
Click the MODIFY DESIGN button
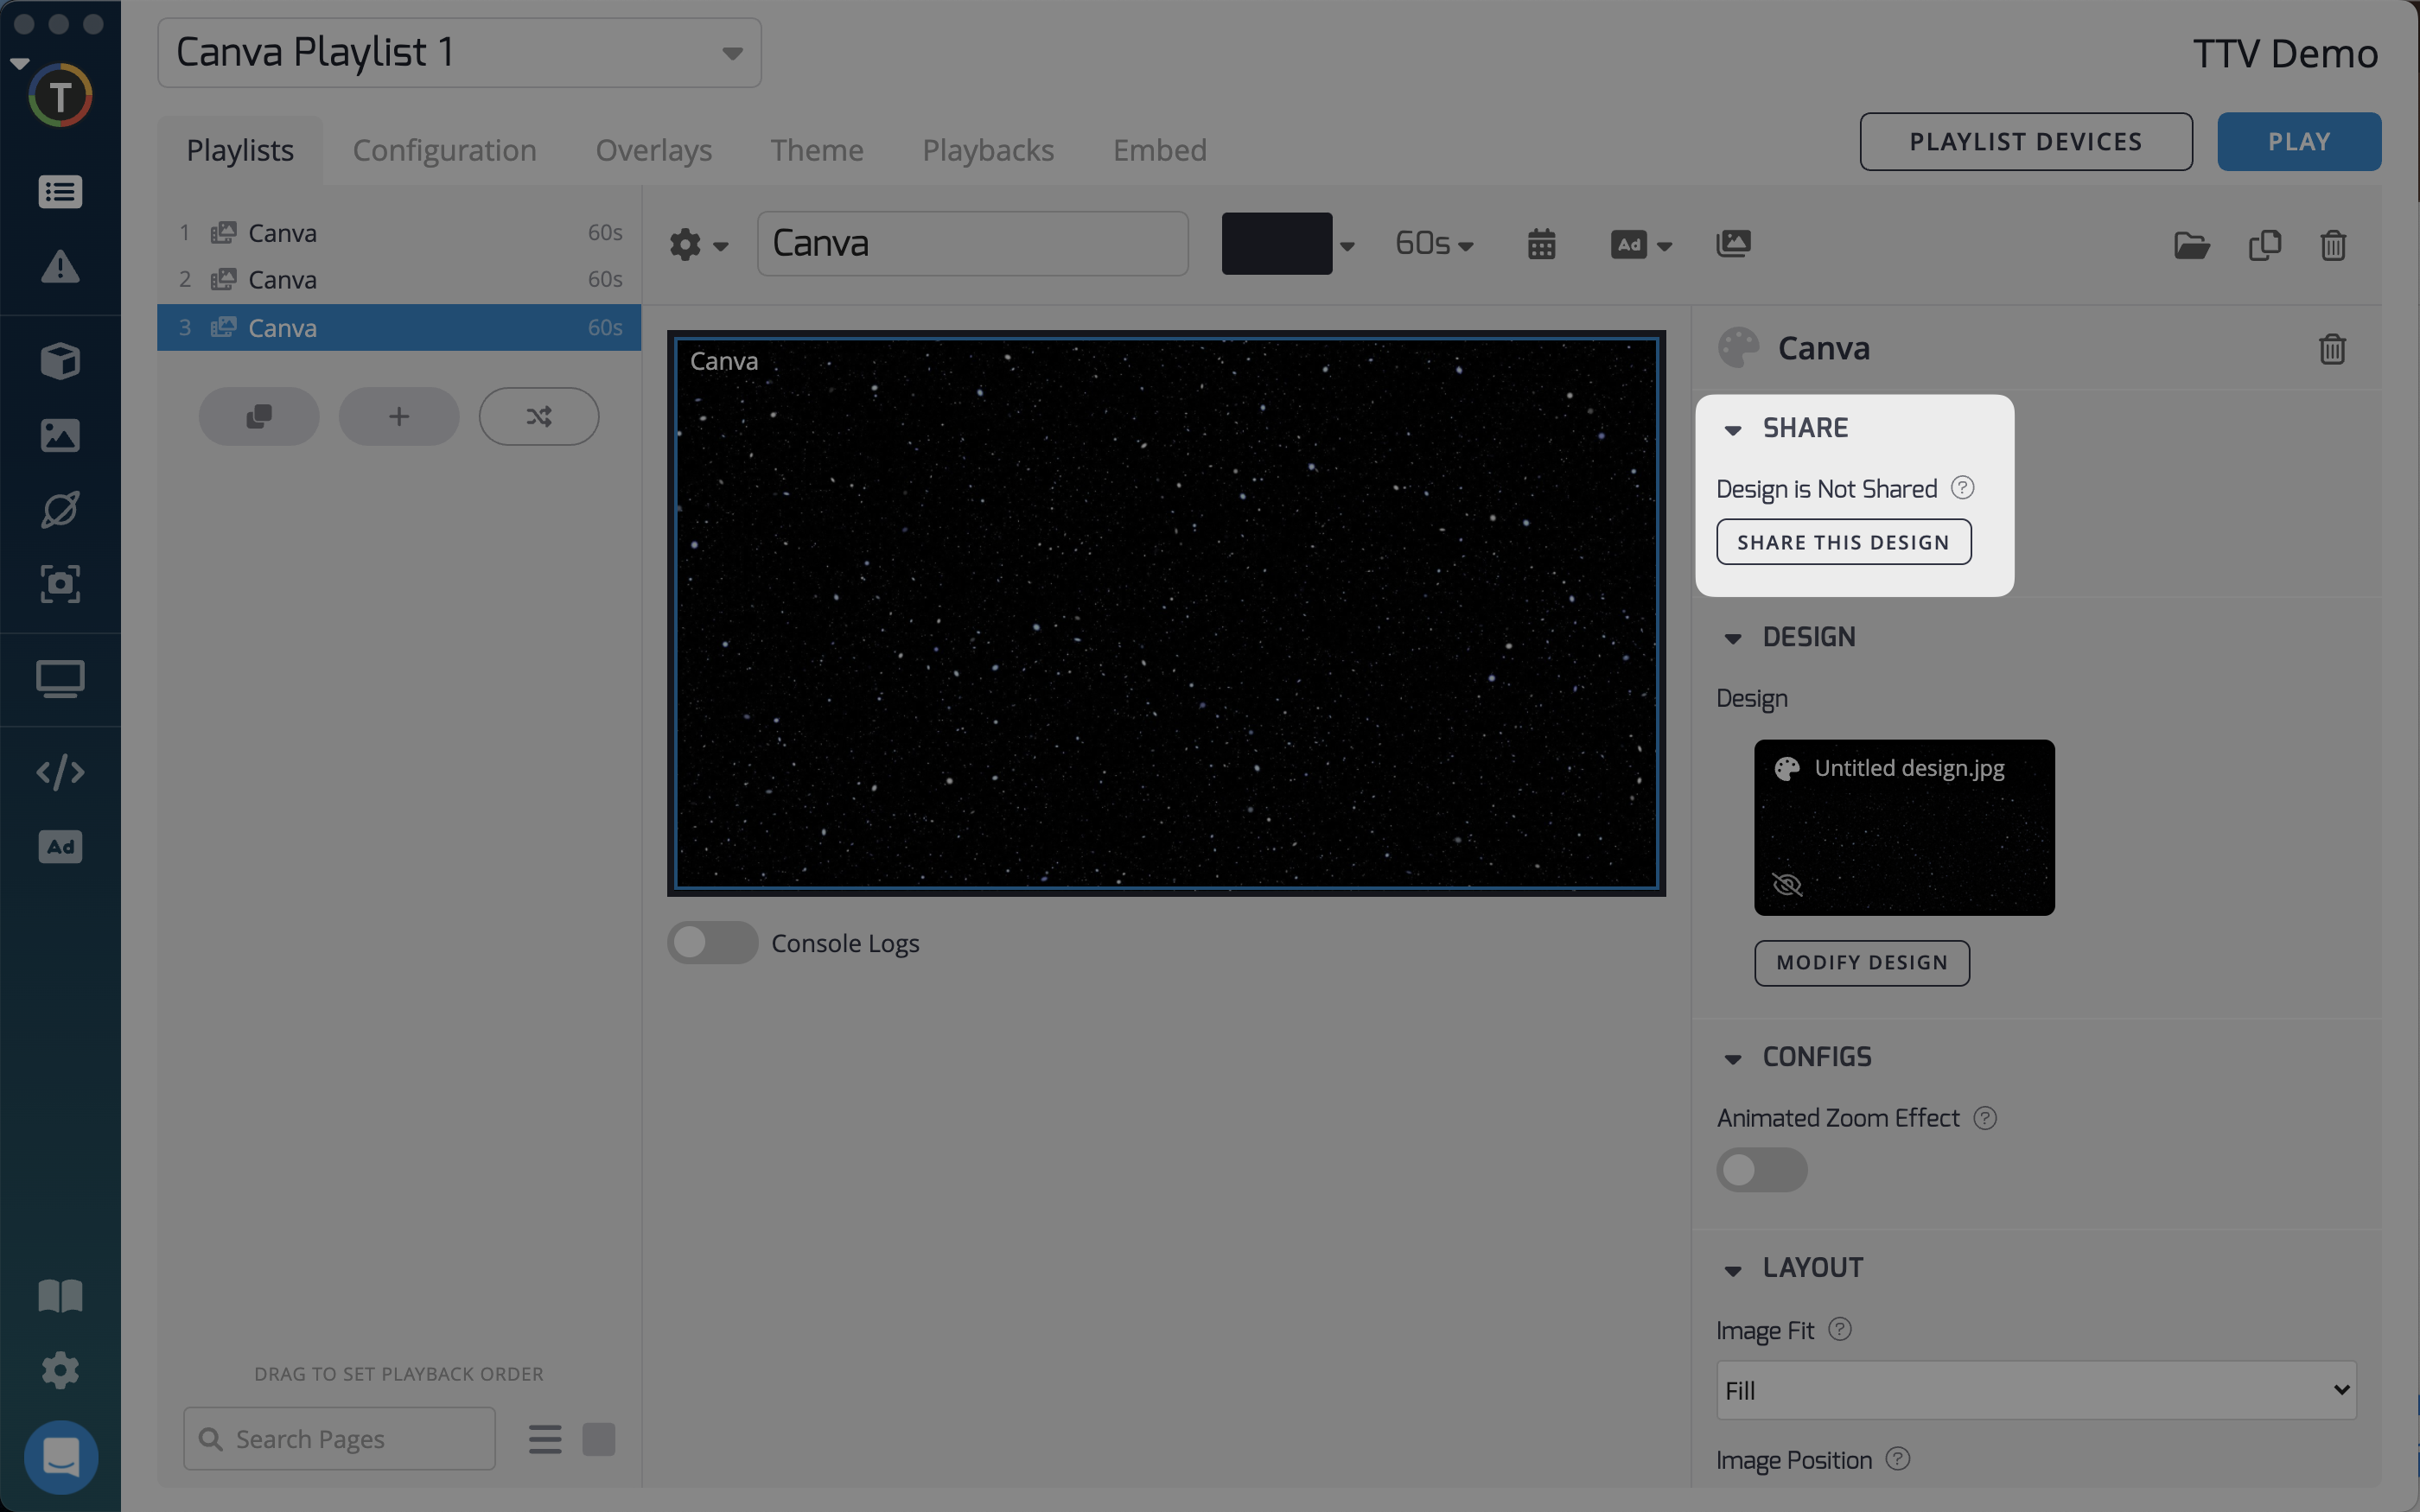click(x=1861, y=963)
